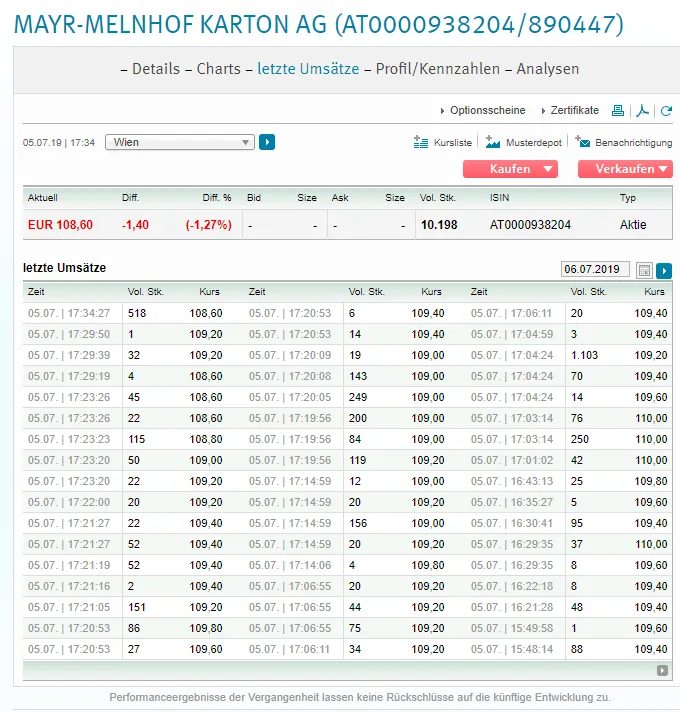Click the Musterdepot chart icon
Viewport: 680px width, 712px height.
pyautogui.click(x=493, y=142)
